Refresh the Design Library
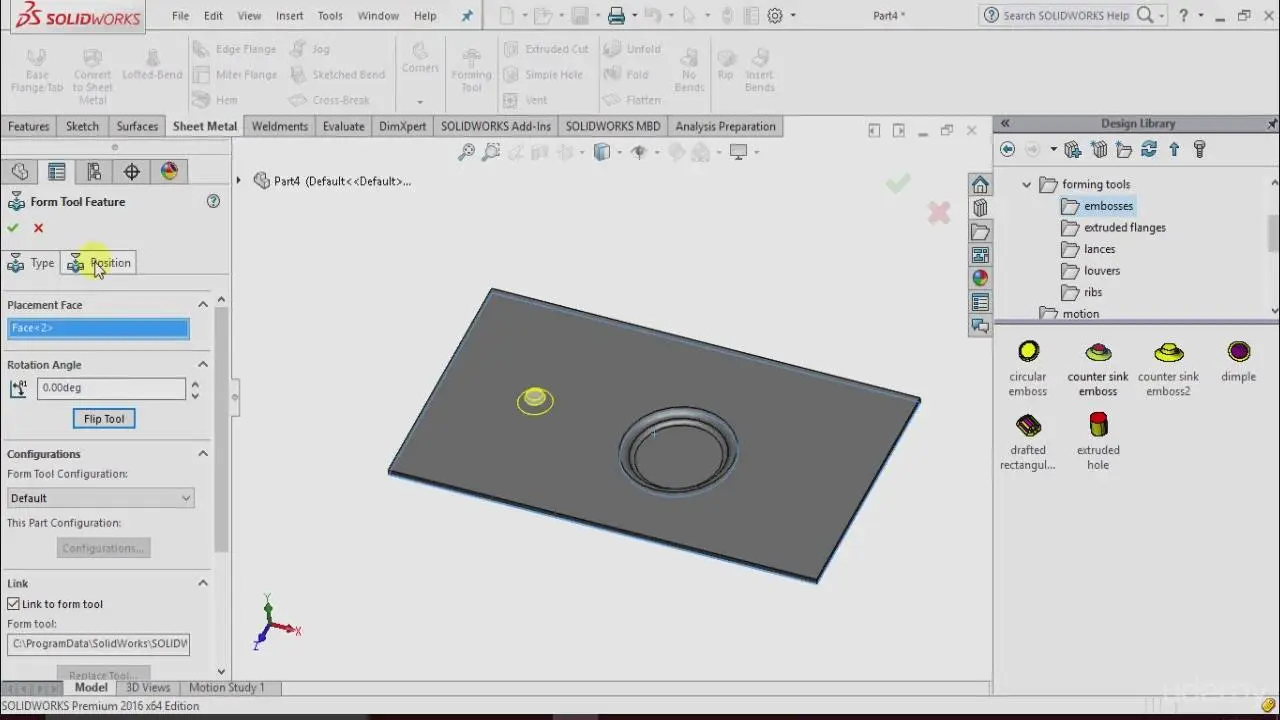Image resolution: width=1280 pixels, height=720 pixels. click(1149, 149)
